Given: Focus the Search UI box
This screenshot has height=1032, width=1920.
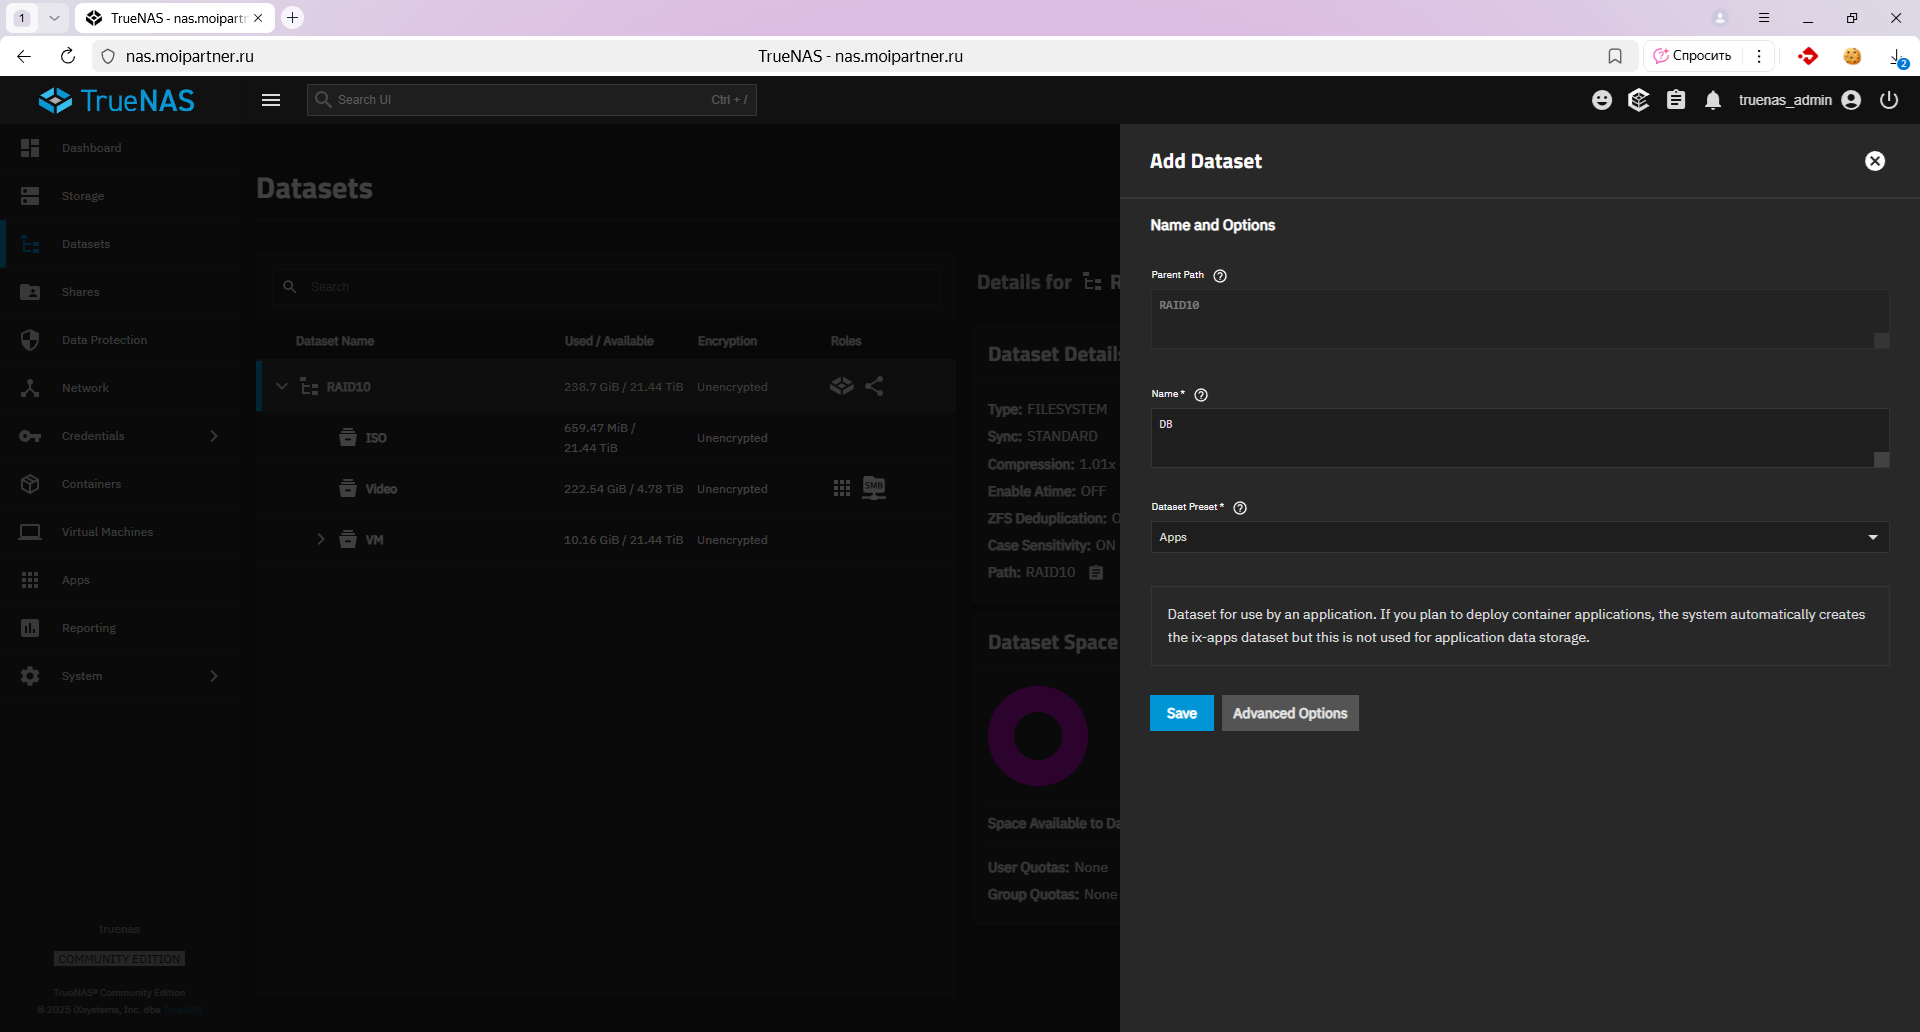Looking at the screenshot, I should tap(530, 100).
